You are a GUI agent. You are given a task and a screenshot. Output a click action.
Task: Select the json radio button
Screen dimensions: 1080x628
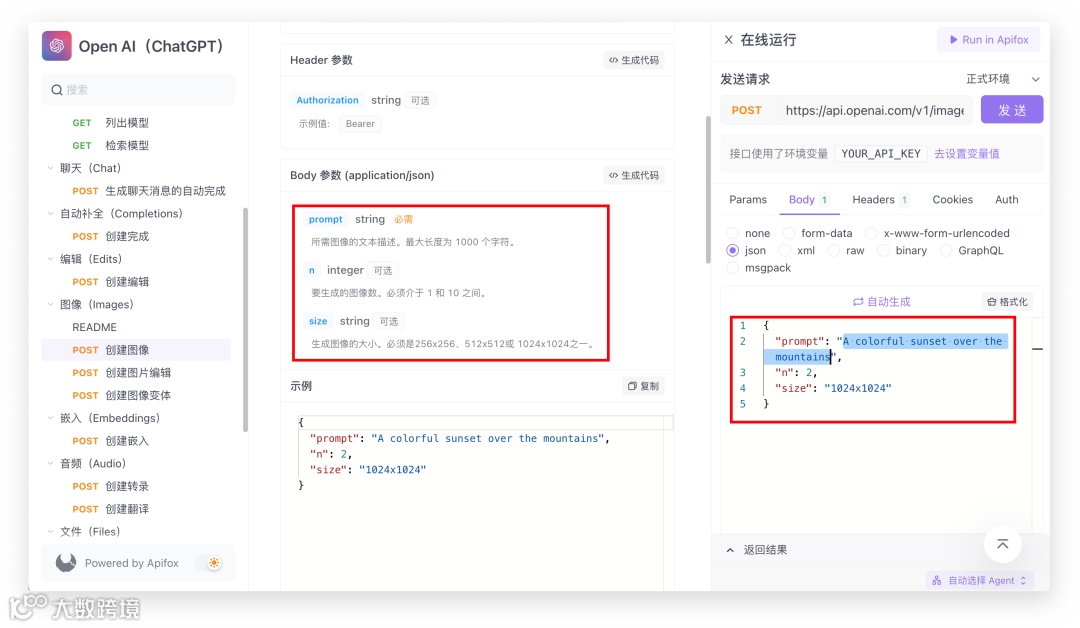pyautogui.click(x=733, y=251)
